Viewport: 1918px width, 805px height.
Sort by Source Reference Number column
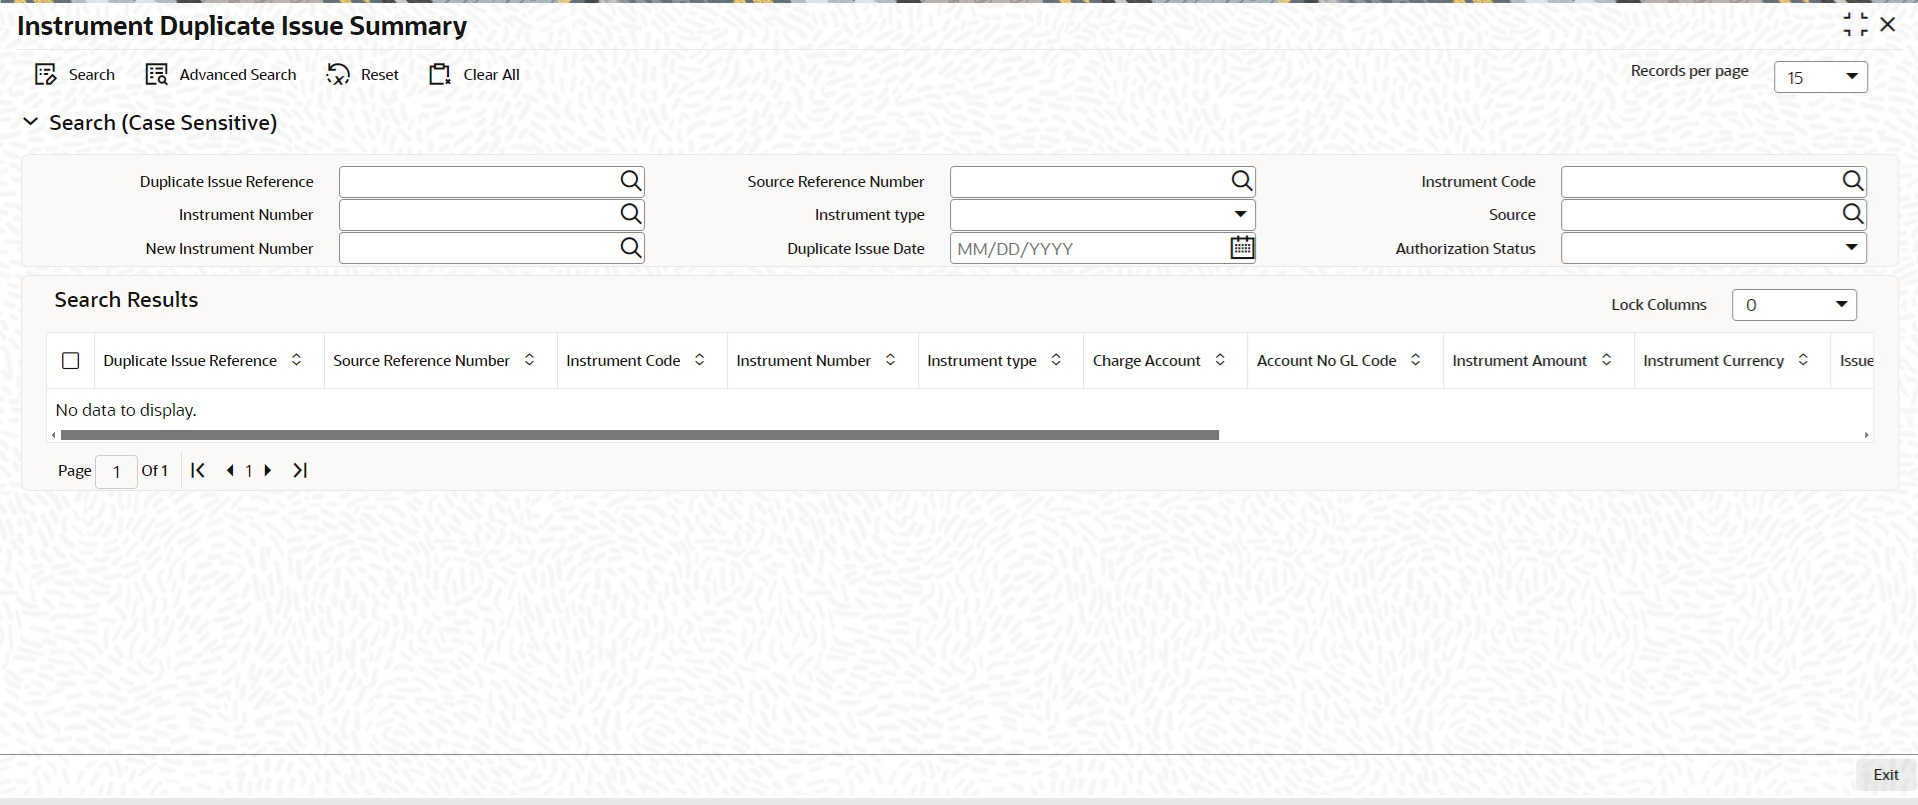point(529,360)
